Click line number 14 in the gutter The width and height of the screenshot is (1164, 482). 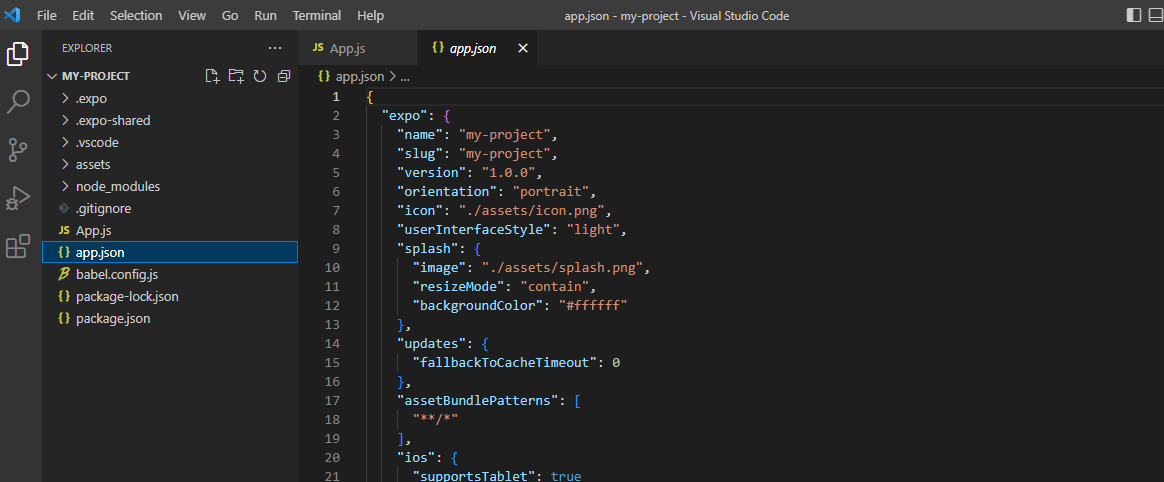coord(332,344)
